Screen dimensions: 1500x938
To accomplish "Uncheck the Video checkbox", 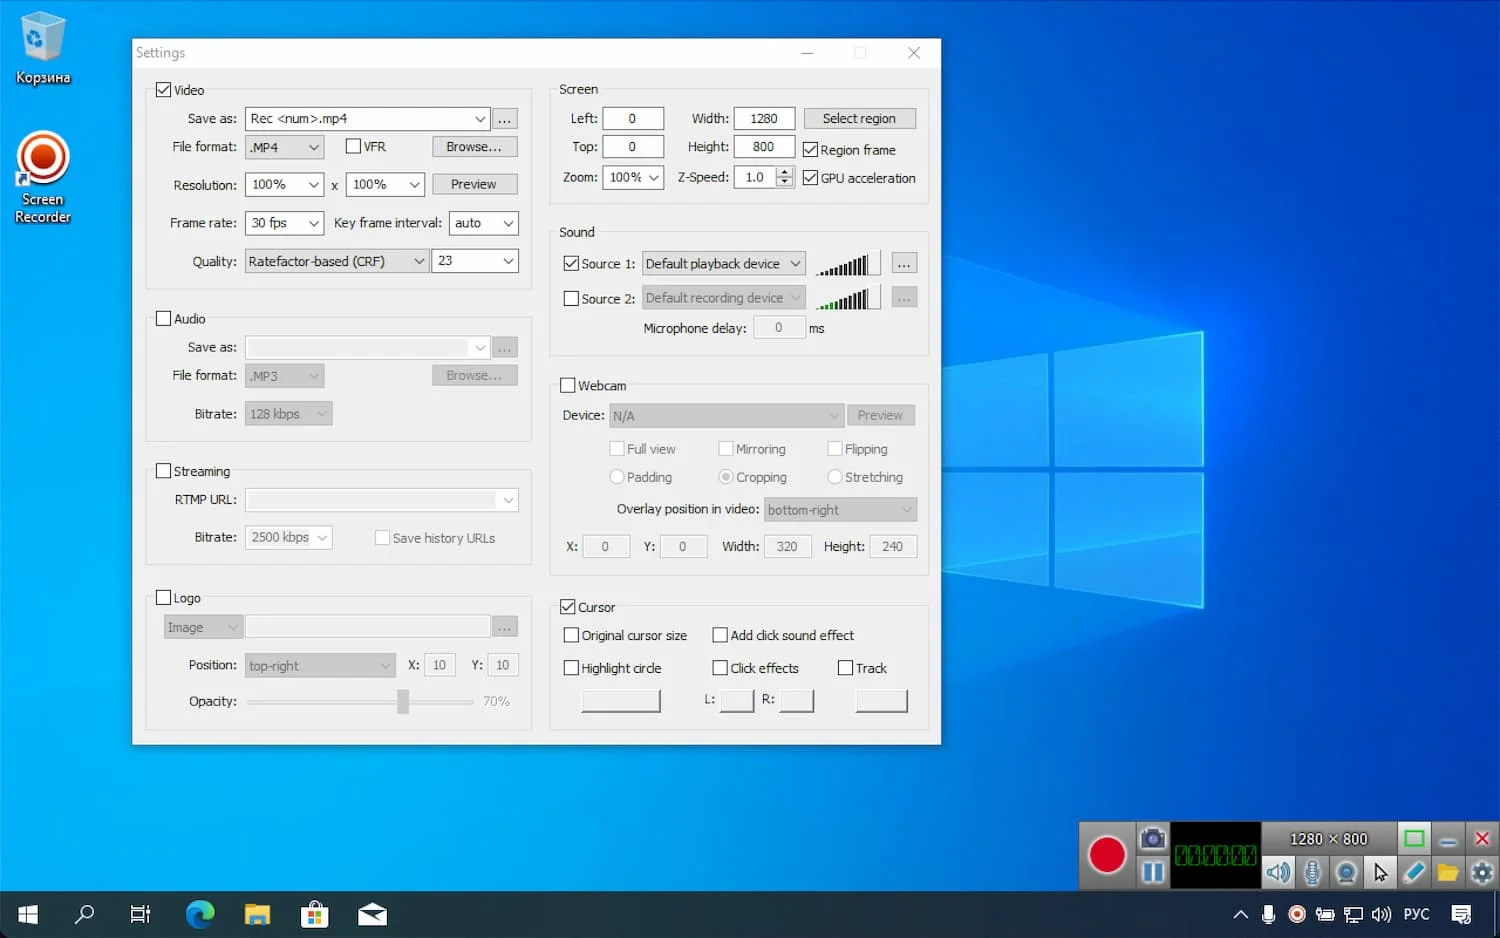I will (x=163, y=90).
